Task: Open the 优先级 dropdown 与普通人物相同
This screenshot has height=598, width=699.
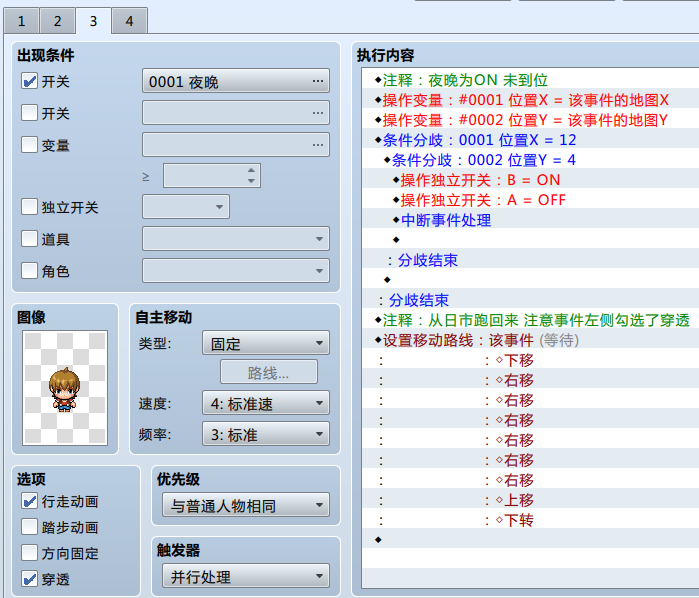Action: tap(246, 505)
